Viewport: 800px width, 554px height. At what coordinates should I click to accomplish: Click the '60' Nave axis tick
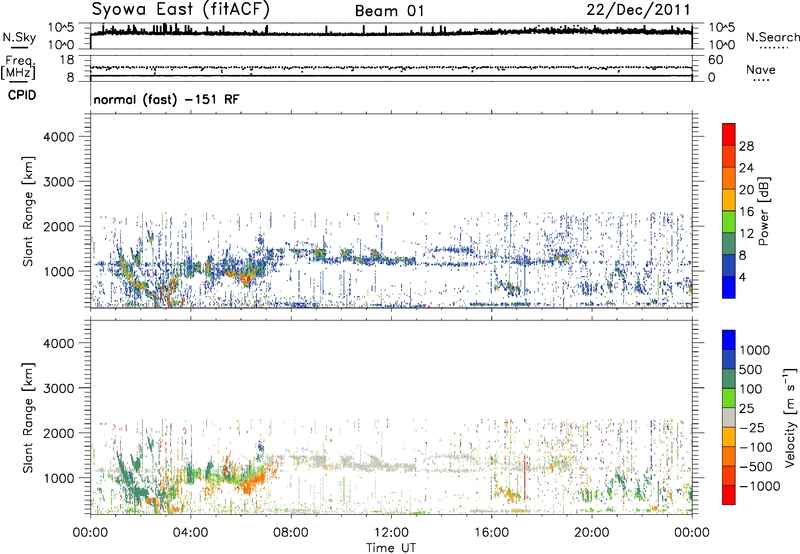tap(715, 60)
